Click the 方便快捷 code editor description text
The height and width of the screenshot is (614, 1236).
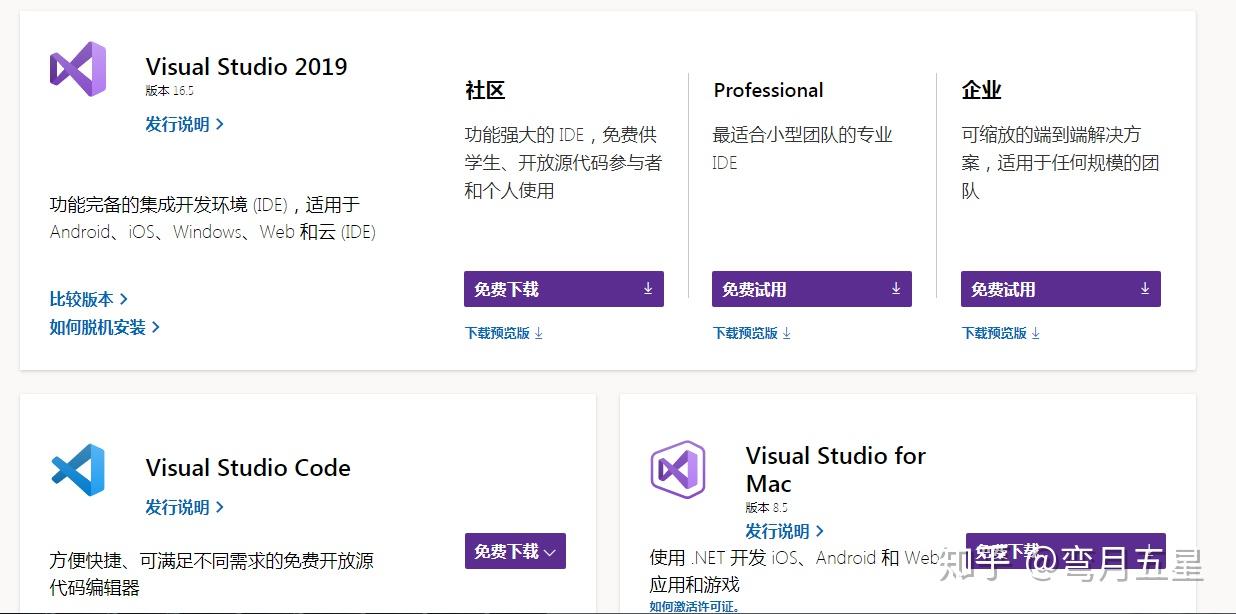(x=212, y=574)
